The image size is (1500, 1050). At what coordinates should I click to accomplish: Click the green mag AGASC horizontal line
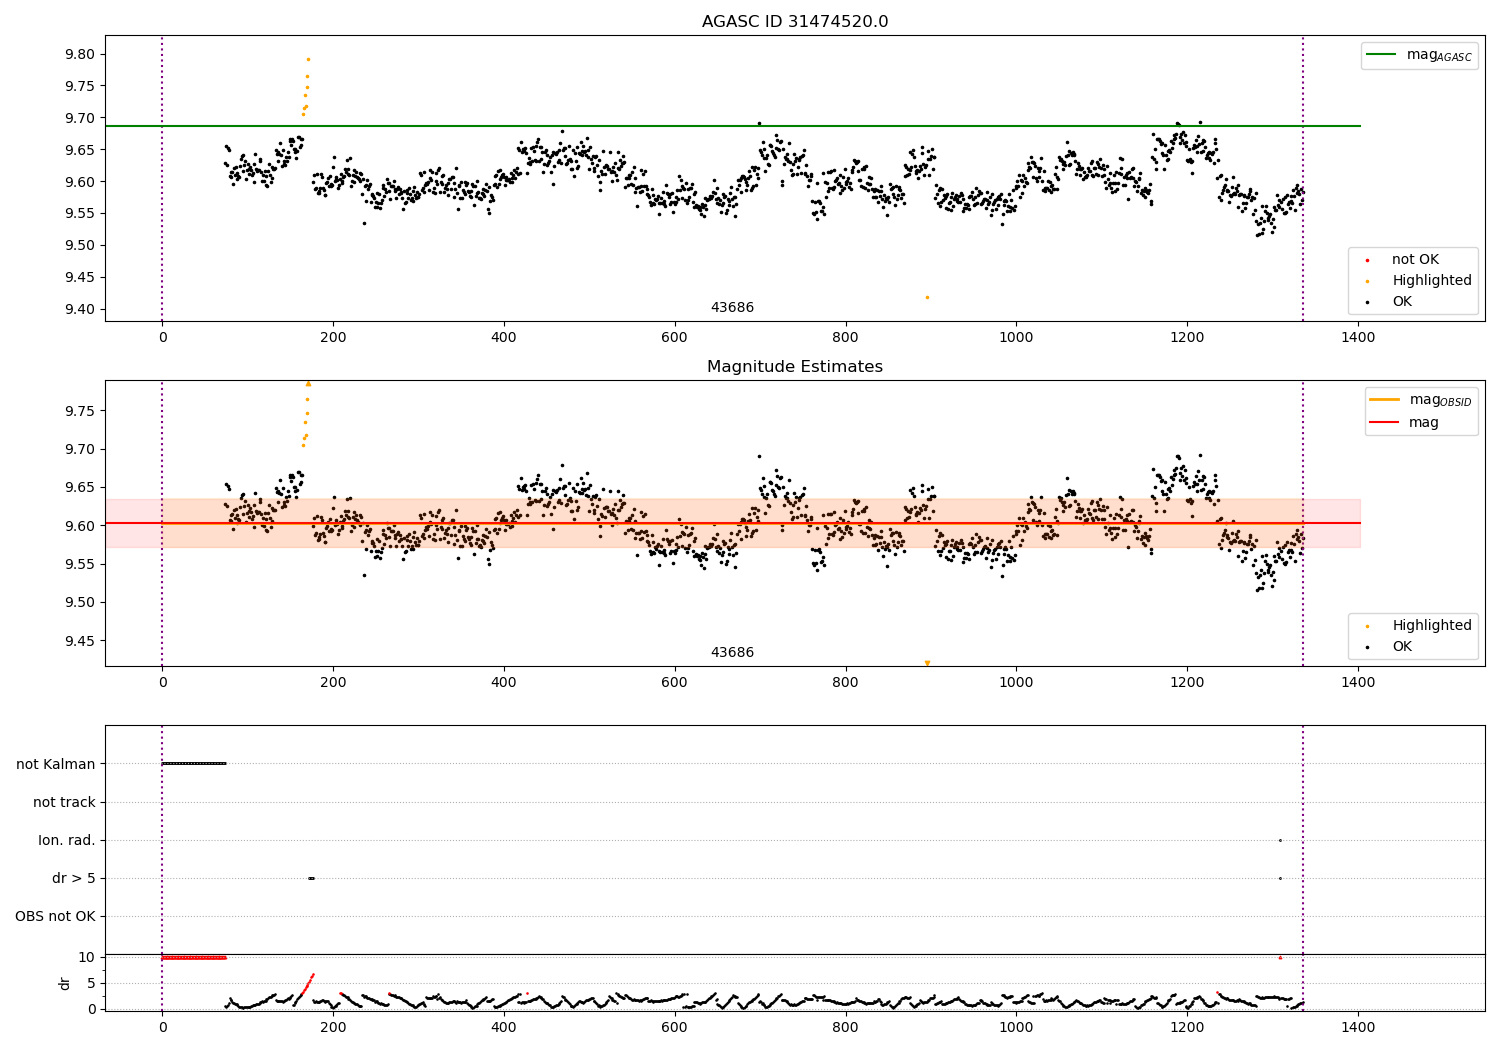coord(733,126)
